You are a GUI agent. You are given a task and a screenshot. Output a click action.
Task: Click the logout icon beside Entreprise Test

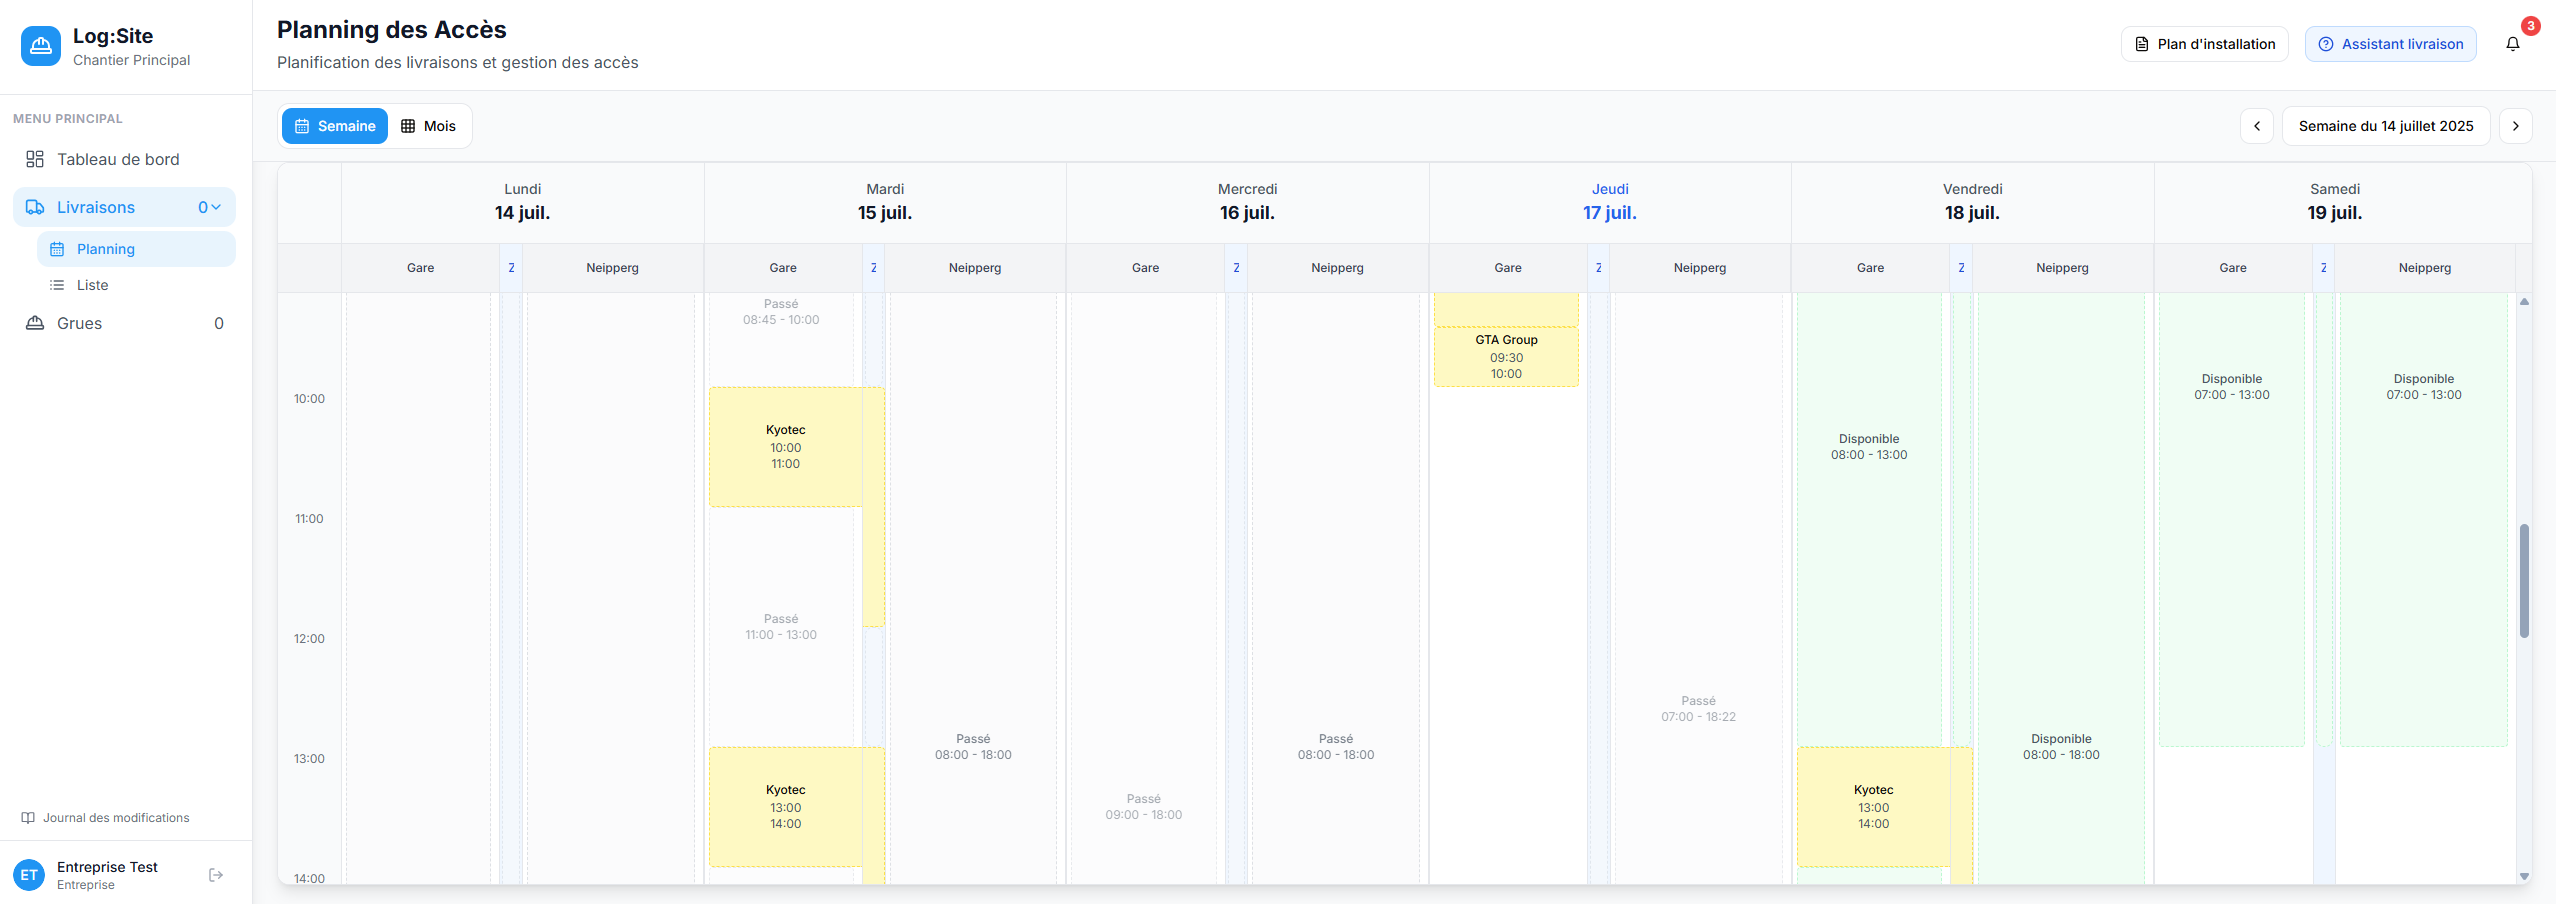tap(216, 875)
